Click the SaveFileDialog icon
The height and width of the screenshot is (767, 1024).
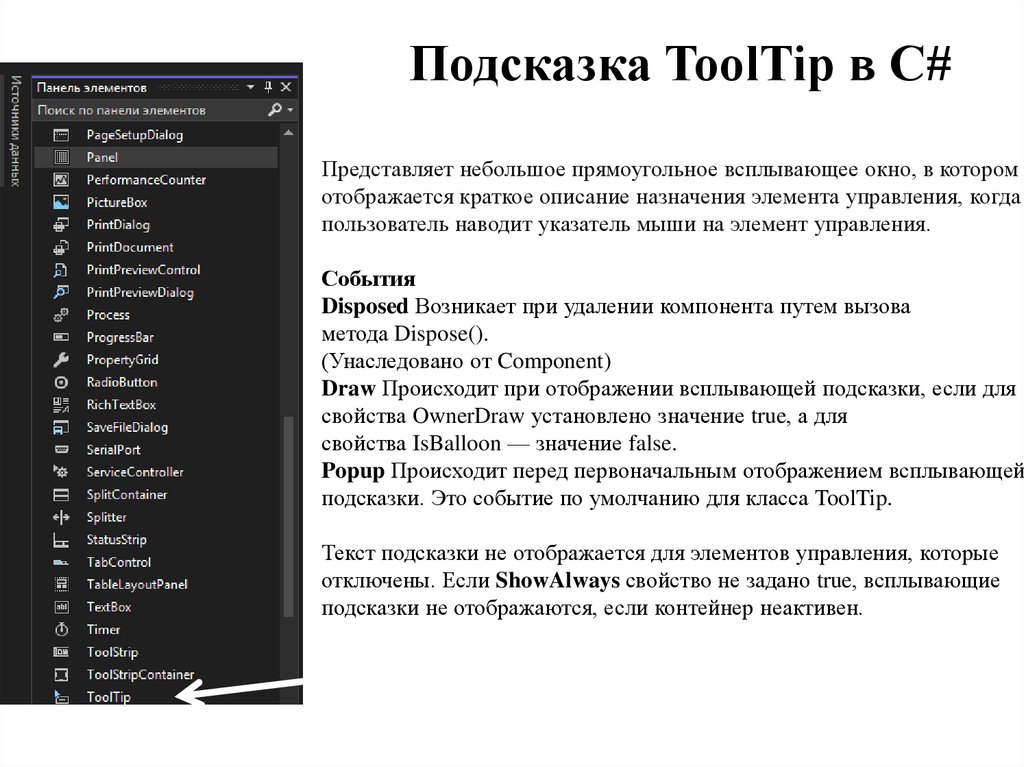(x=61, y=427)
